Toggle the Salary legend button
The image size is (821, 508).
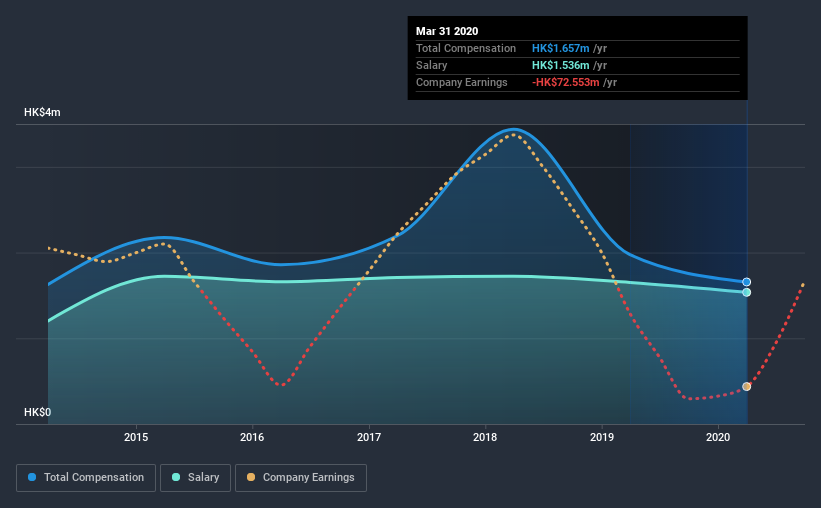pos(195,478)
